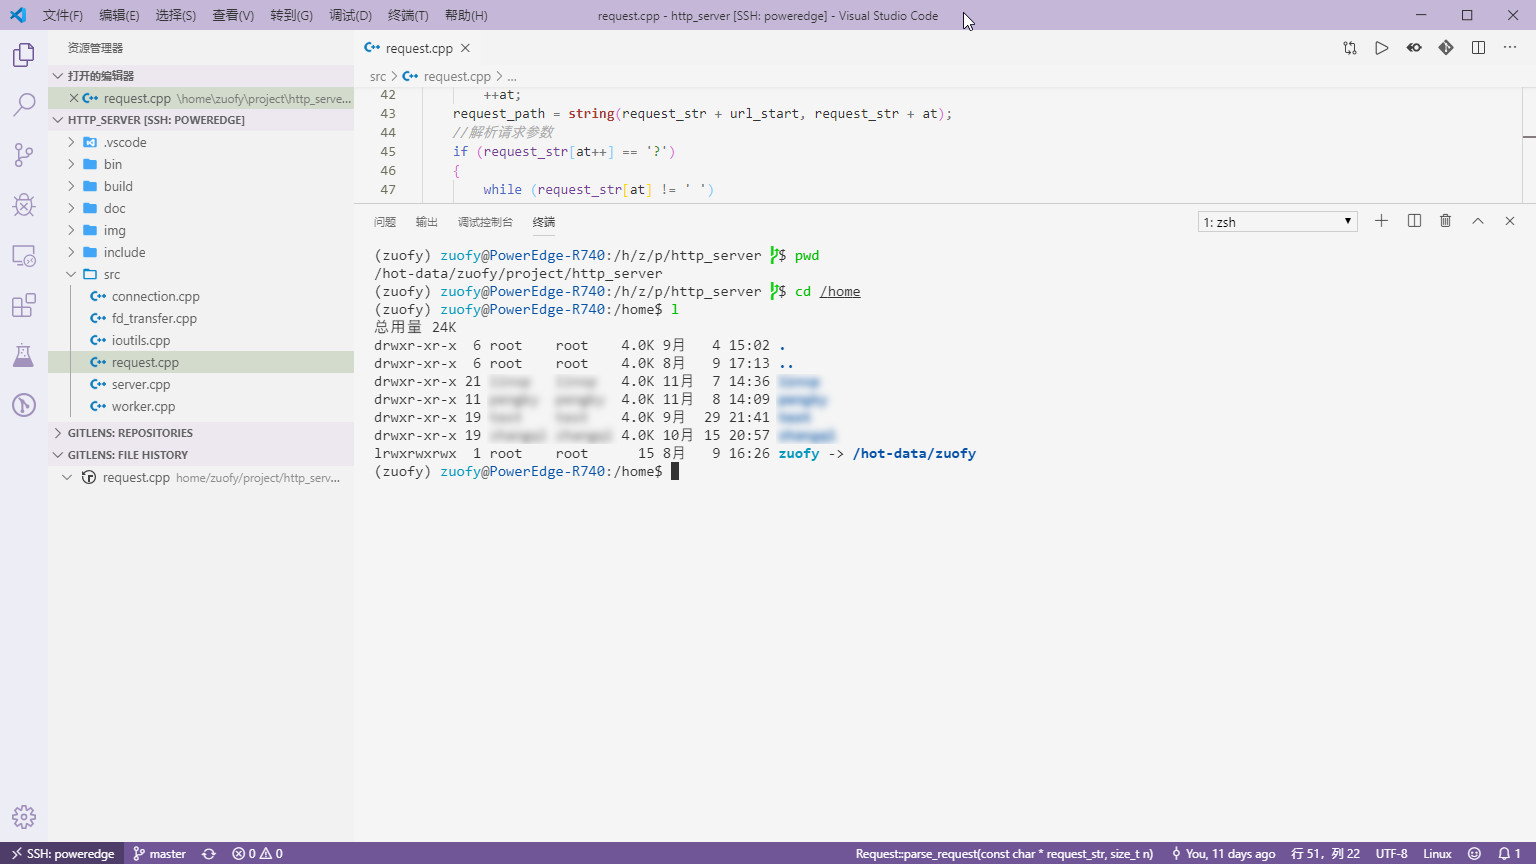Screen dimensions: 1536x864
Task: Open errors and warnings count in status bar
Action: pyautogui.click(x=257, y=853)
